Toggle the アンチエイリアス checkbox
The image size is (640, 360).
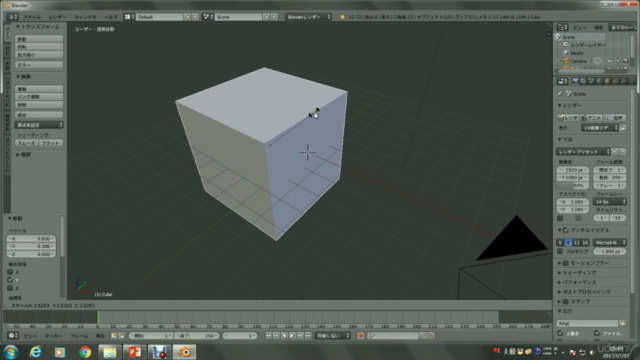[566, 230]
